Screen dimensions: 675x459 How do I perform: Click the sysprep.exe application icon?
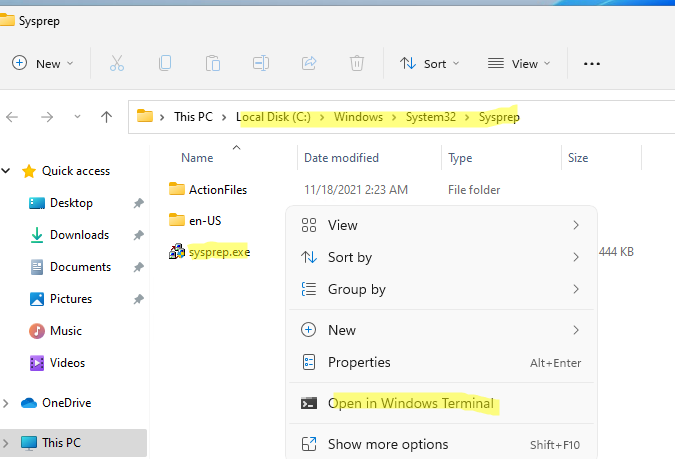pos(177,251)
